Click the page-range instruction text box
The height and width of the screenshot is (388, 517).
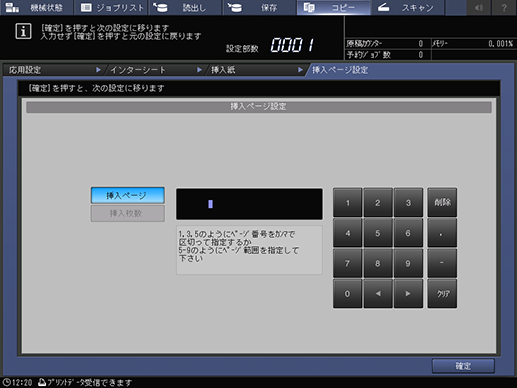249,250
